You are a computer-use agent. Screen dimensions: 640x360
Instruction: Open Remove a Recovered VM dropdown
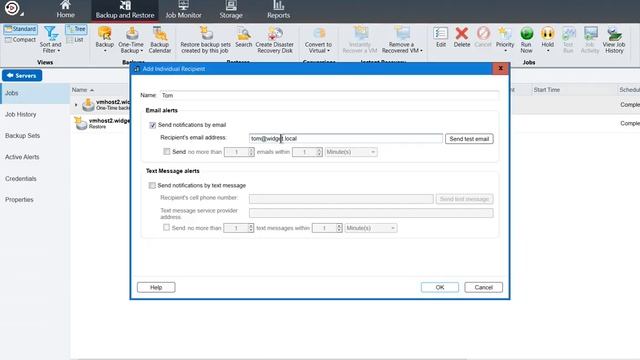click(x=402, y=40)
